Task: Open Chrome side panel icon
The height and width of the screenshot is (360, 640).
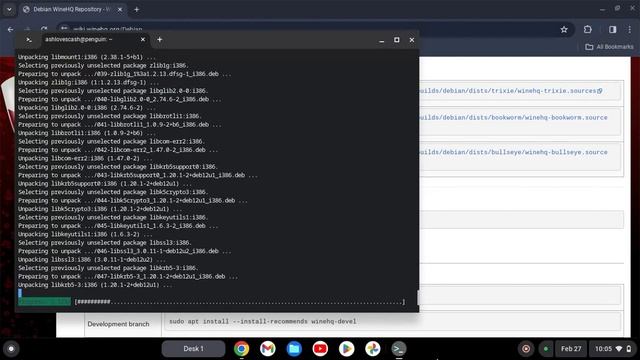Action: pyautogui.click(x=612, y=29)
